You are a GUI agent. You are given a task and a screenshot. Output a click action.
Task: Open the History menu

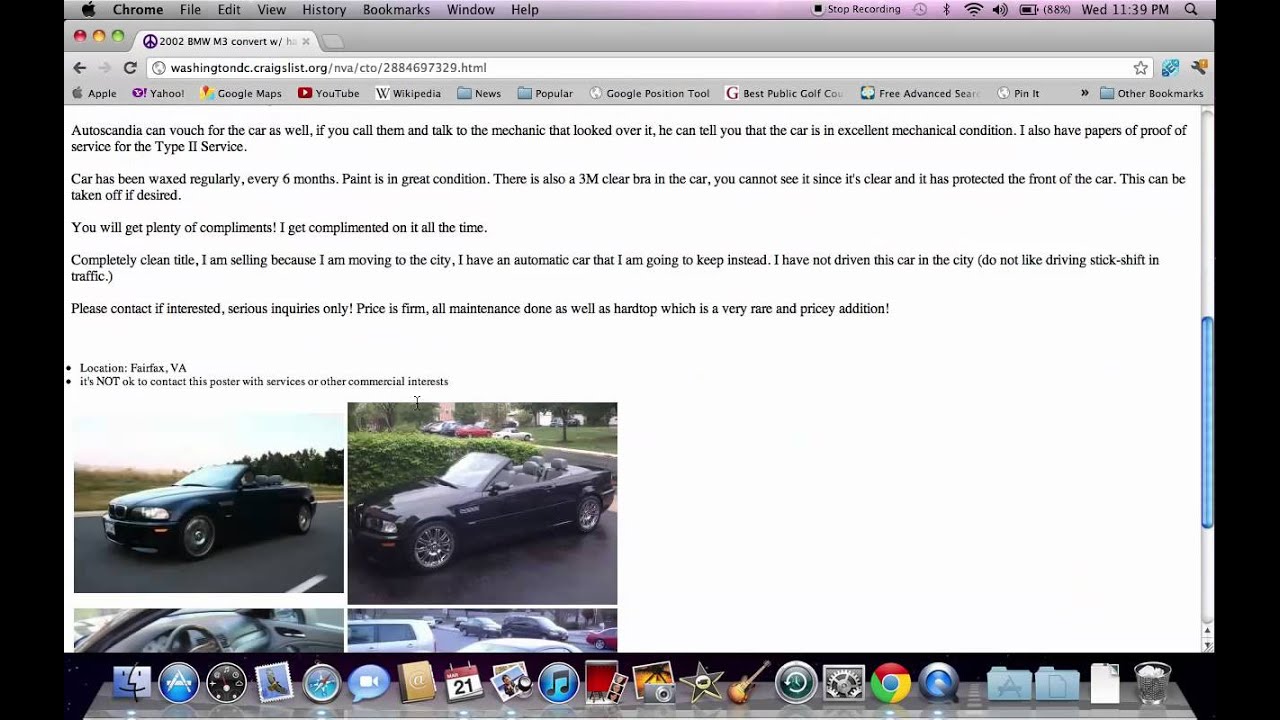tap(324, 9)
